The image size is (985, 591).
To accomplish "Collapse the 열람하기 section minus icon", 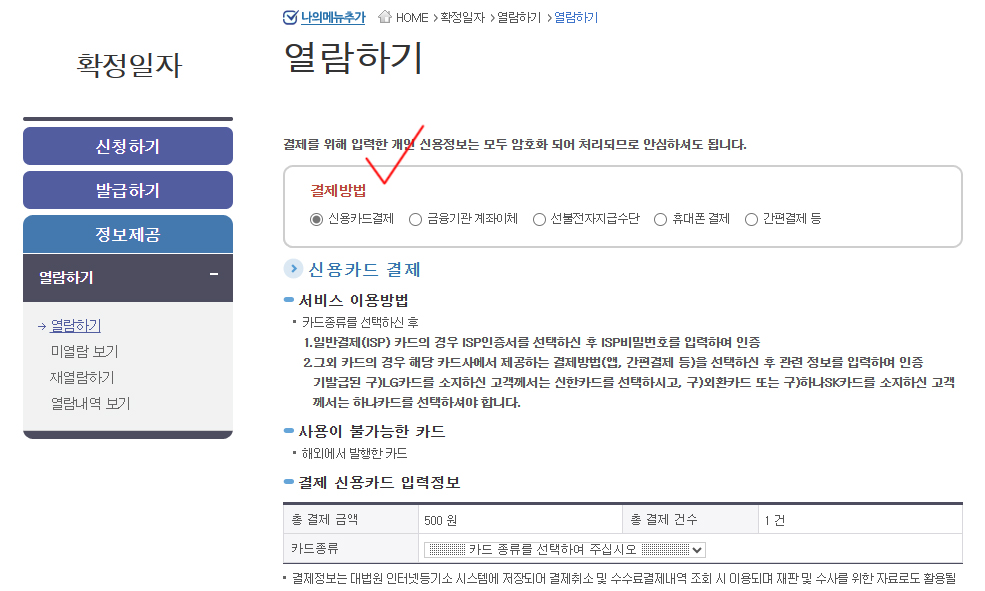I will pos(213,275).
